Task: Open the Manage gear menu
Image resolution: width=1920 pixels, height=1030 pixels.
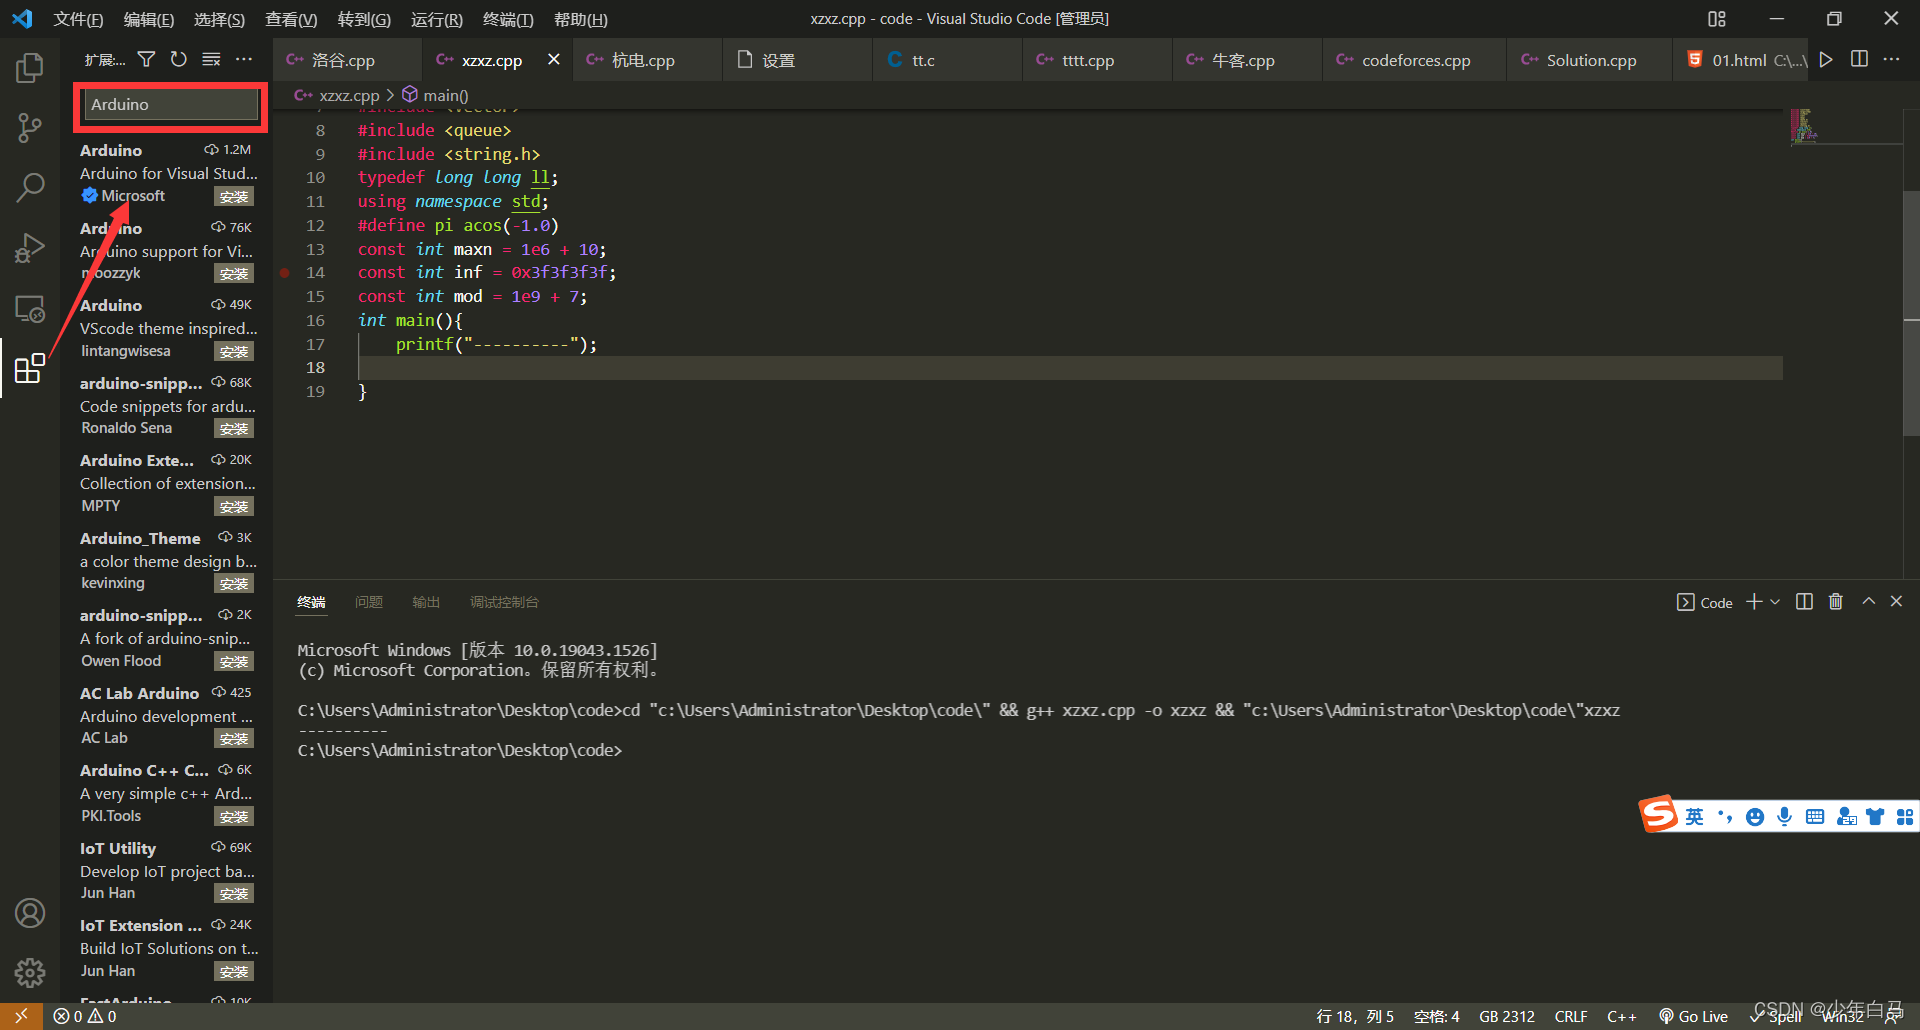Action: (30, 972)
